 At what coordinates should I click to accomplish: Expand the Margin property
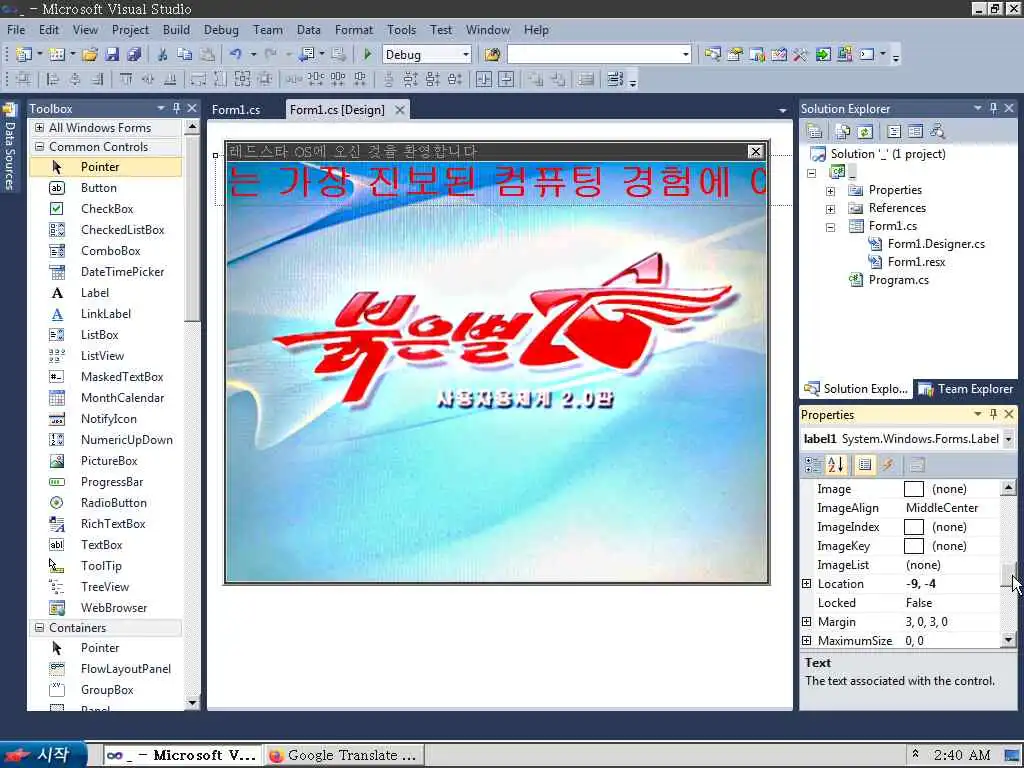(807, 622)
